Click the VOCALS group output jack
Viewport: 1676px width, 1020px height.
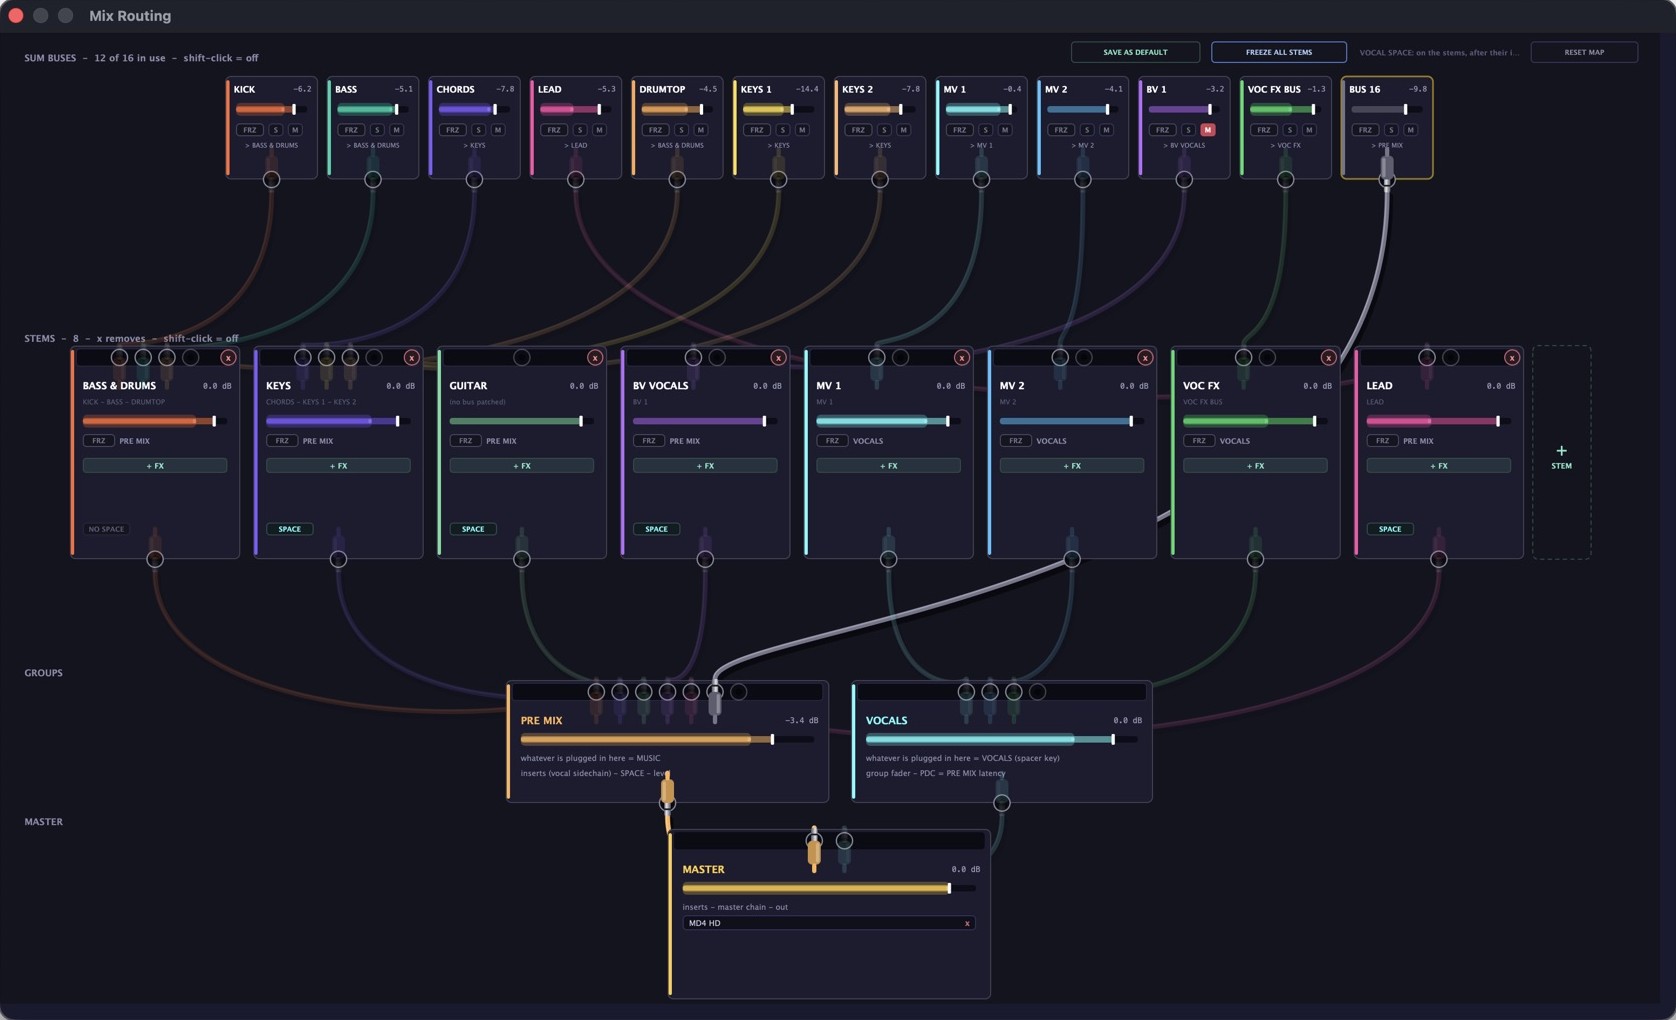[x=1001, y=803]
